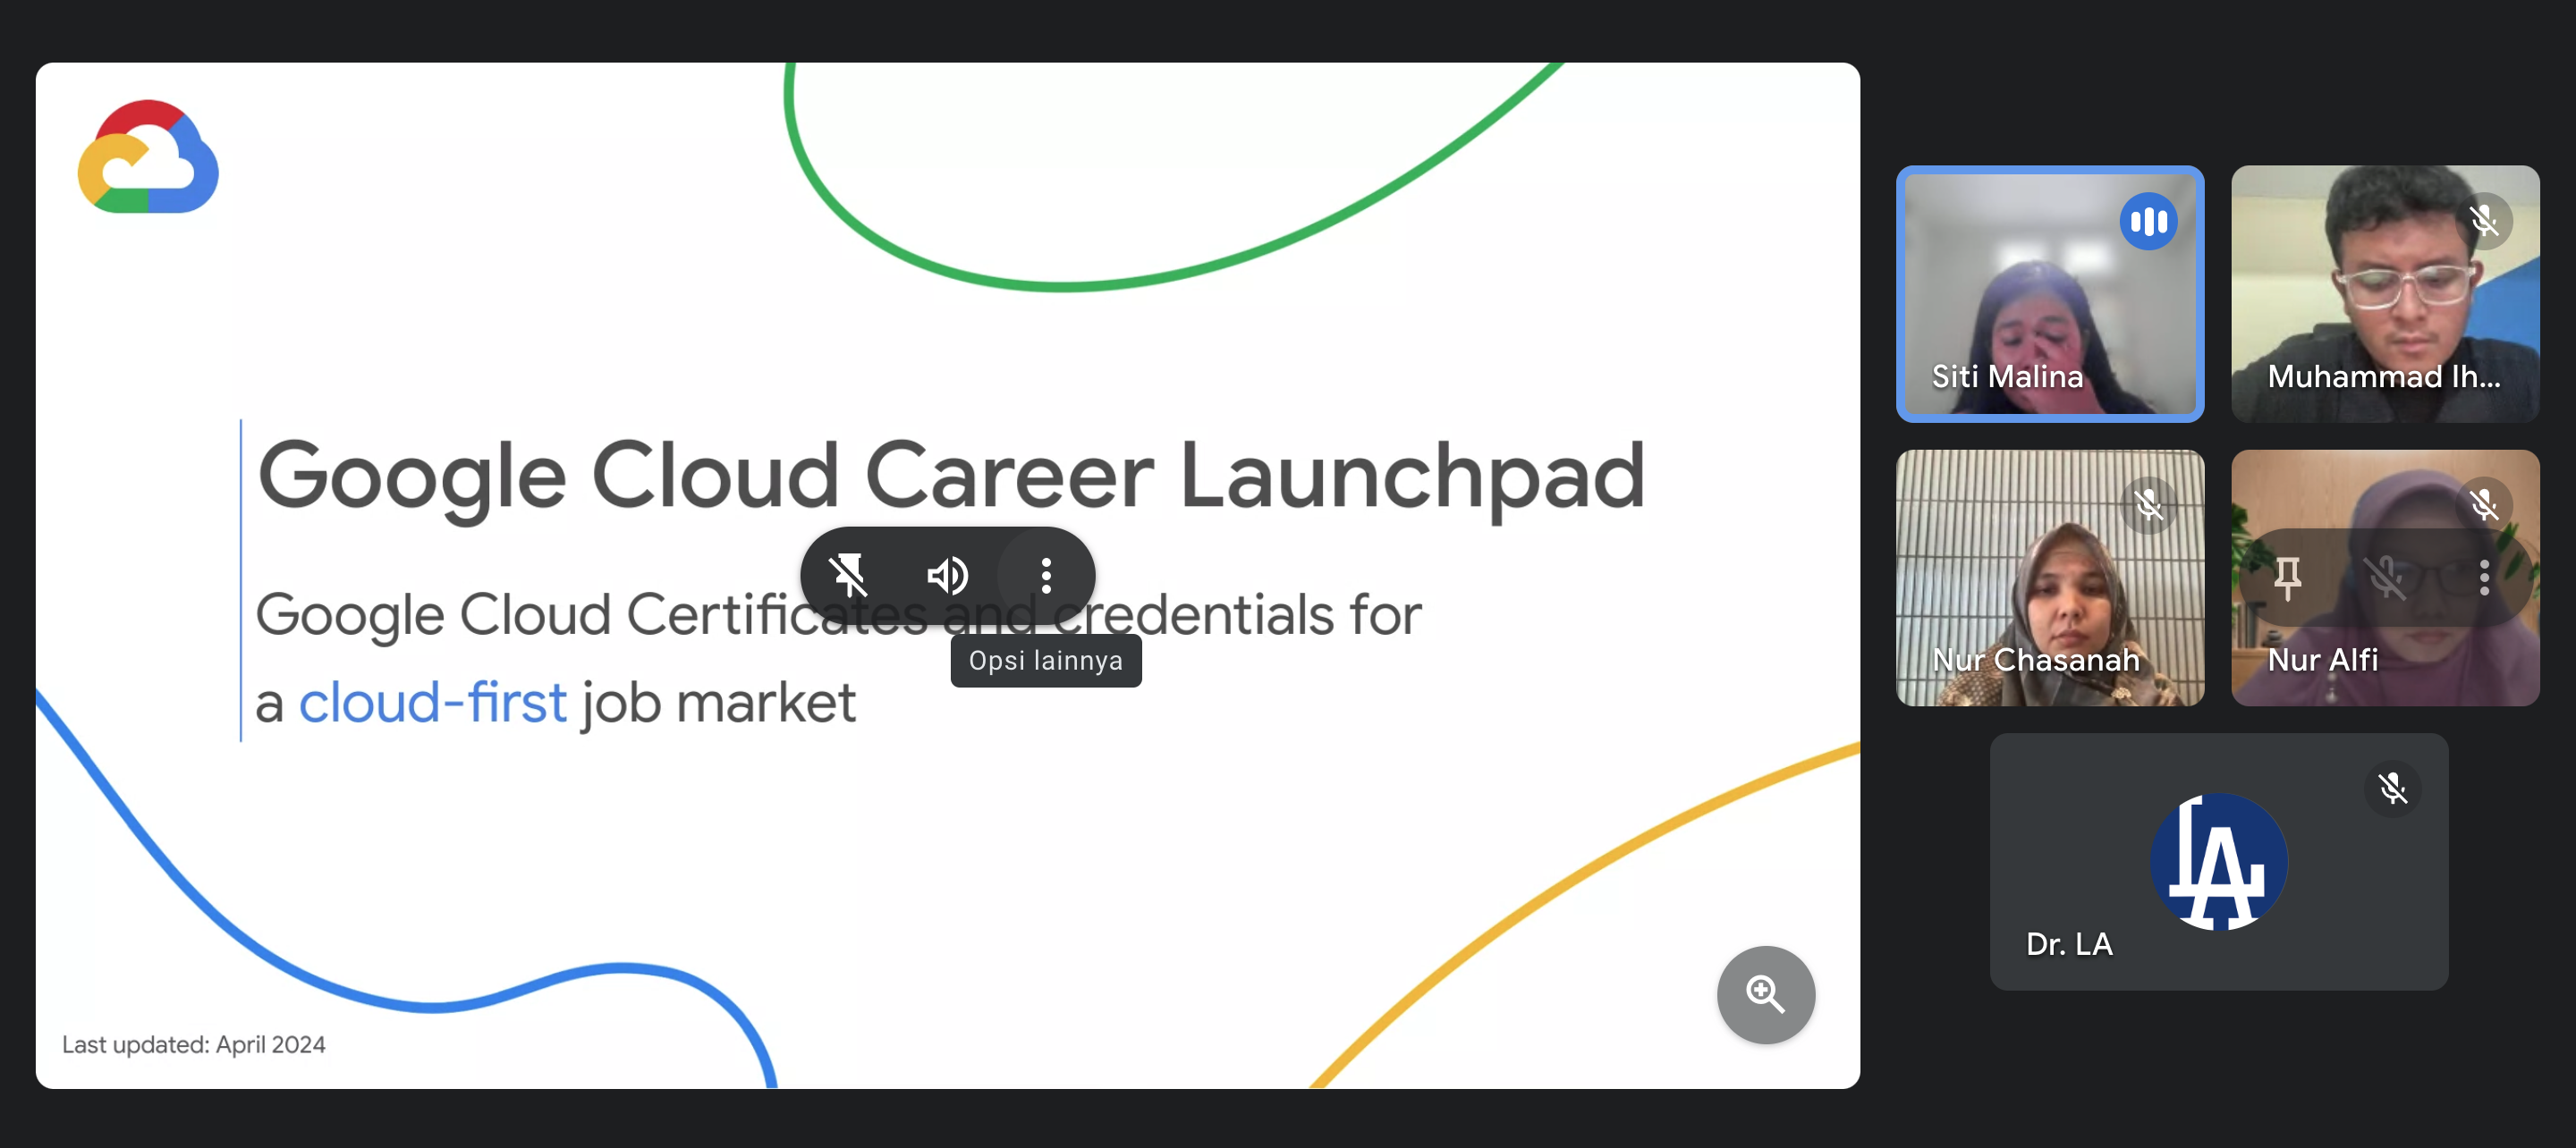Click the muted mic badge on Nur Alfi's tile corner
This screenshot has height=1148, width=2576.
2484,505
